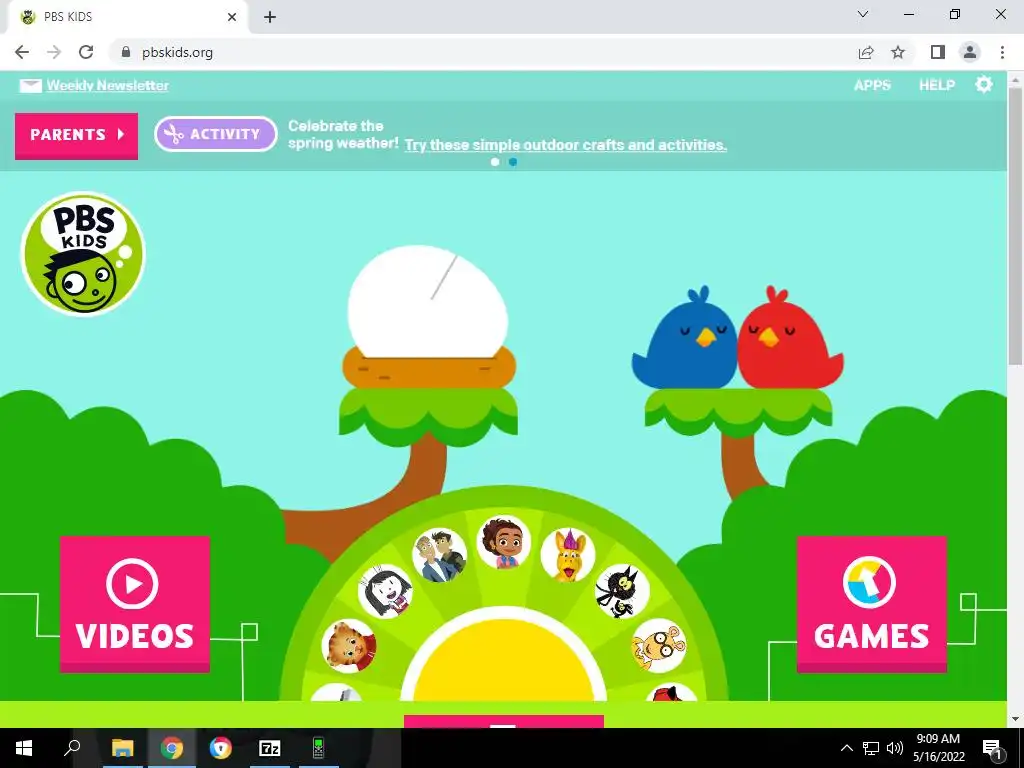Screen dimensions: 1024x768
Task: Click the address bar showing pbskids.org
Action: 483,52
